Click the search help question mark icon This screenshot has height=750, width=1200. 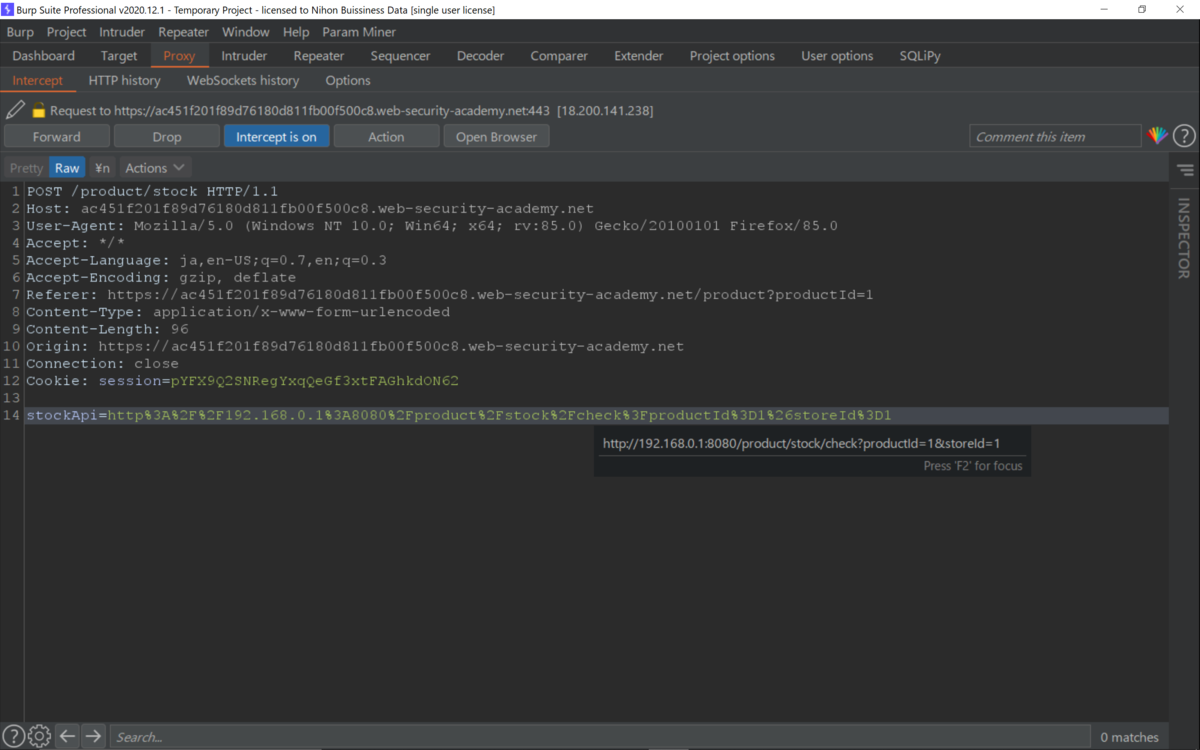pos(14,737)
